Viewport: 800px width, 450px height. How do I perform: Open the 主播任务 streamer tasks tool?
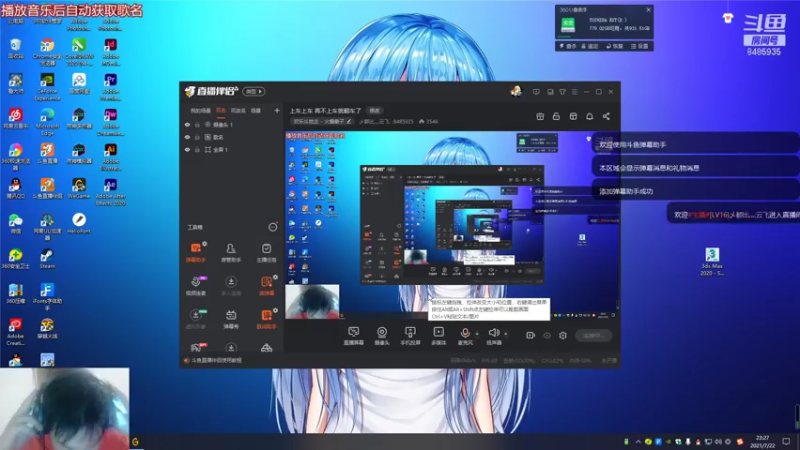point(266,253)
